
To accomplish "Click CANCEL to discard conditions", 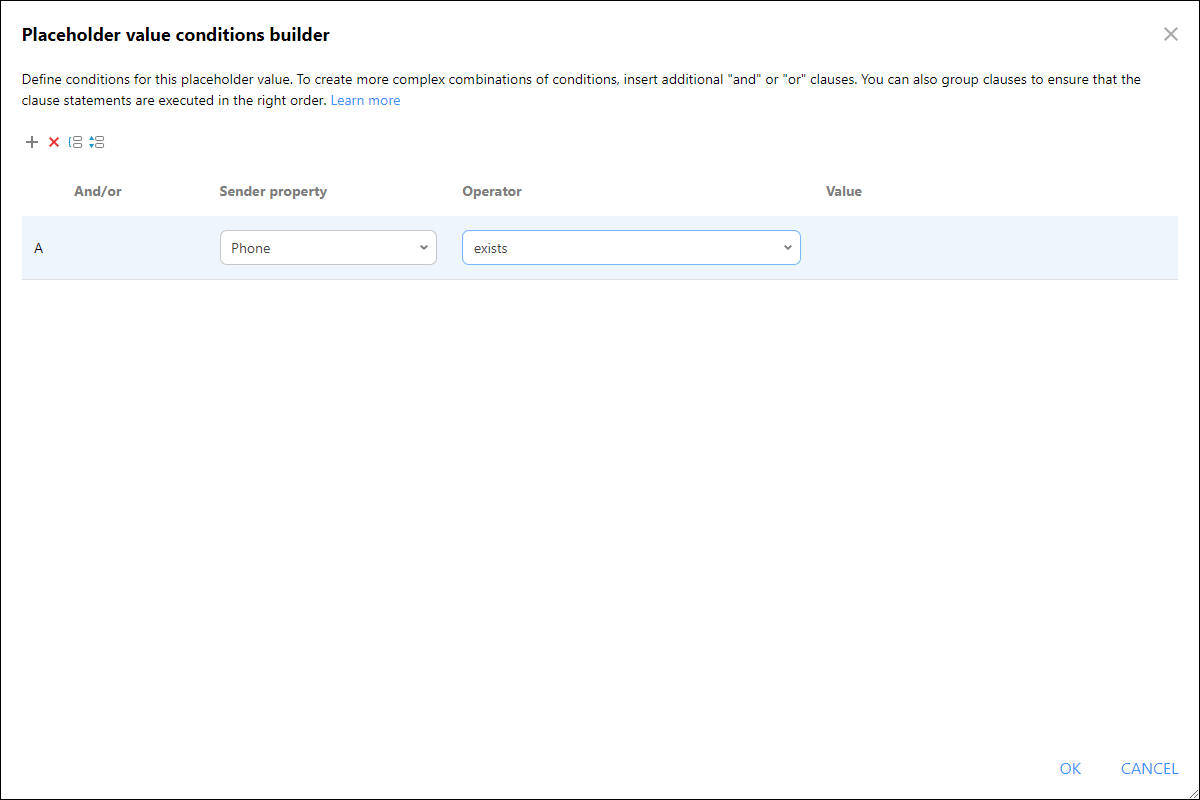I will (x=1149, y=768).
